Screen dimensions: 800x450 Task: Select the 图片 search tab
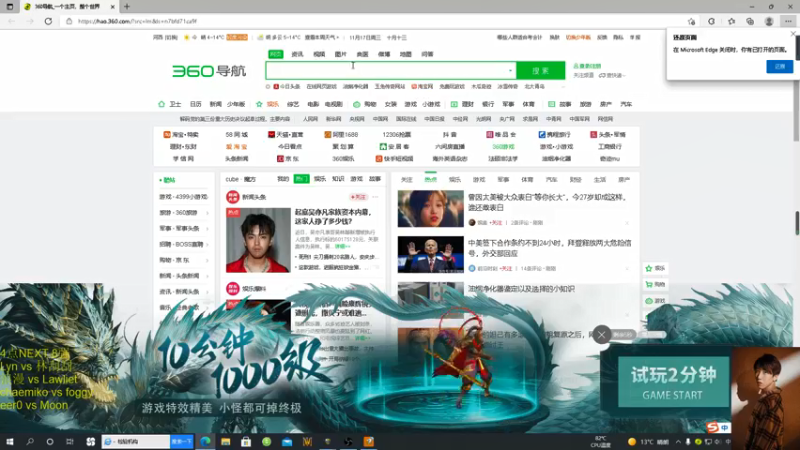340,54
